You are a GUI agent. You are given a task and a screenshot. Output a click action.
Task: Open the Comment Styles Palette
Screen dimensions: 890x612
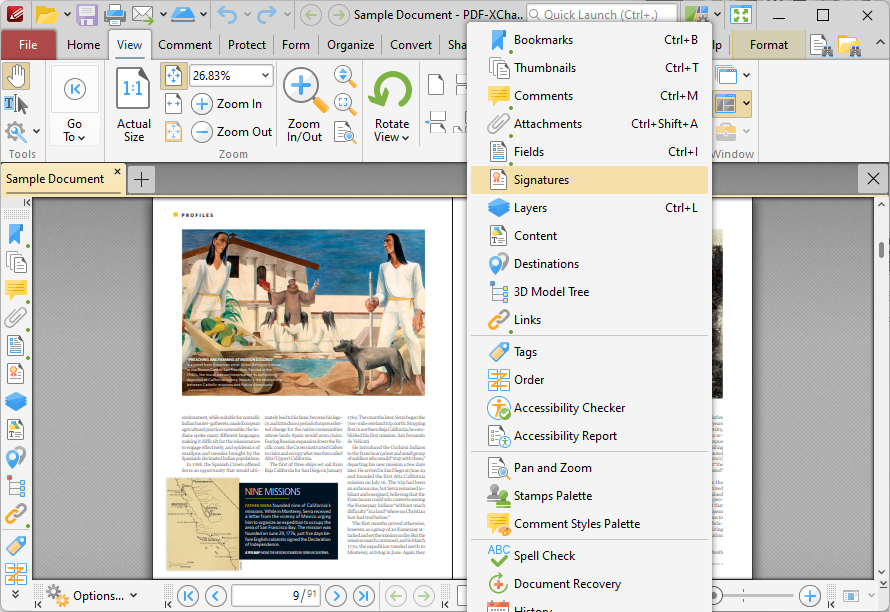[x=589, y=524]
